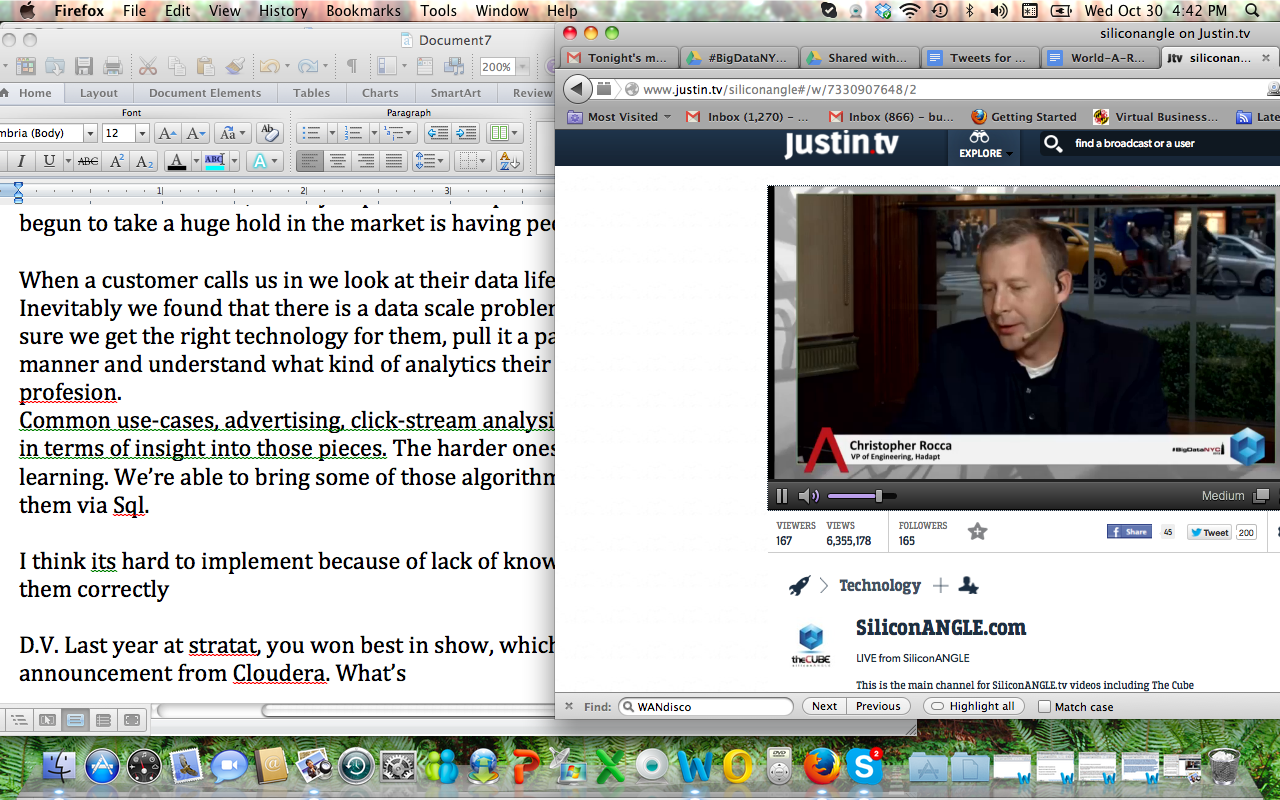Click the font color swatch button in Word

click(x=177, y=161)
